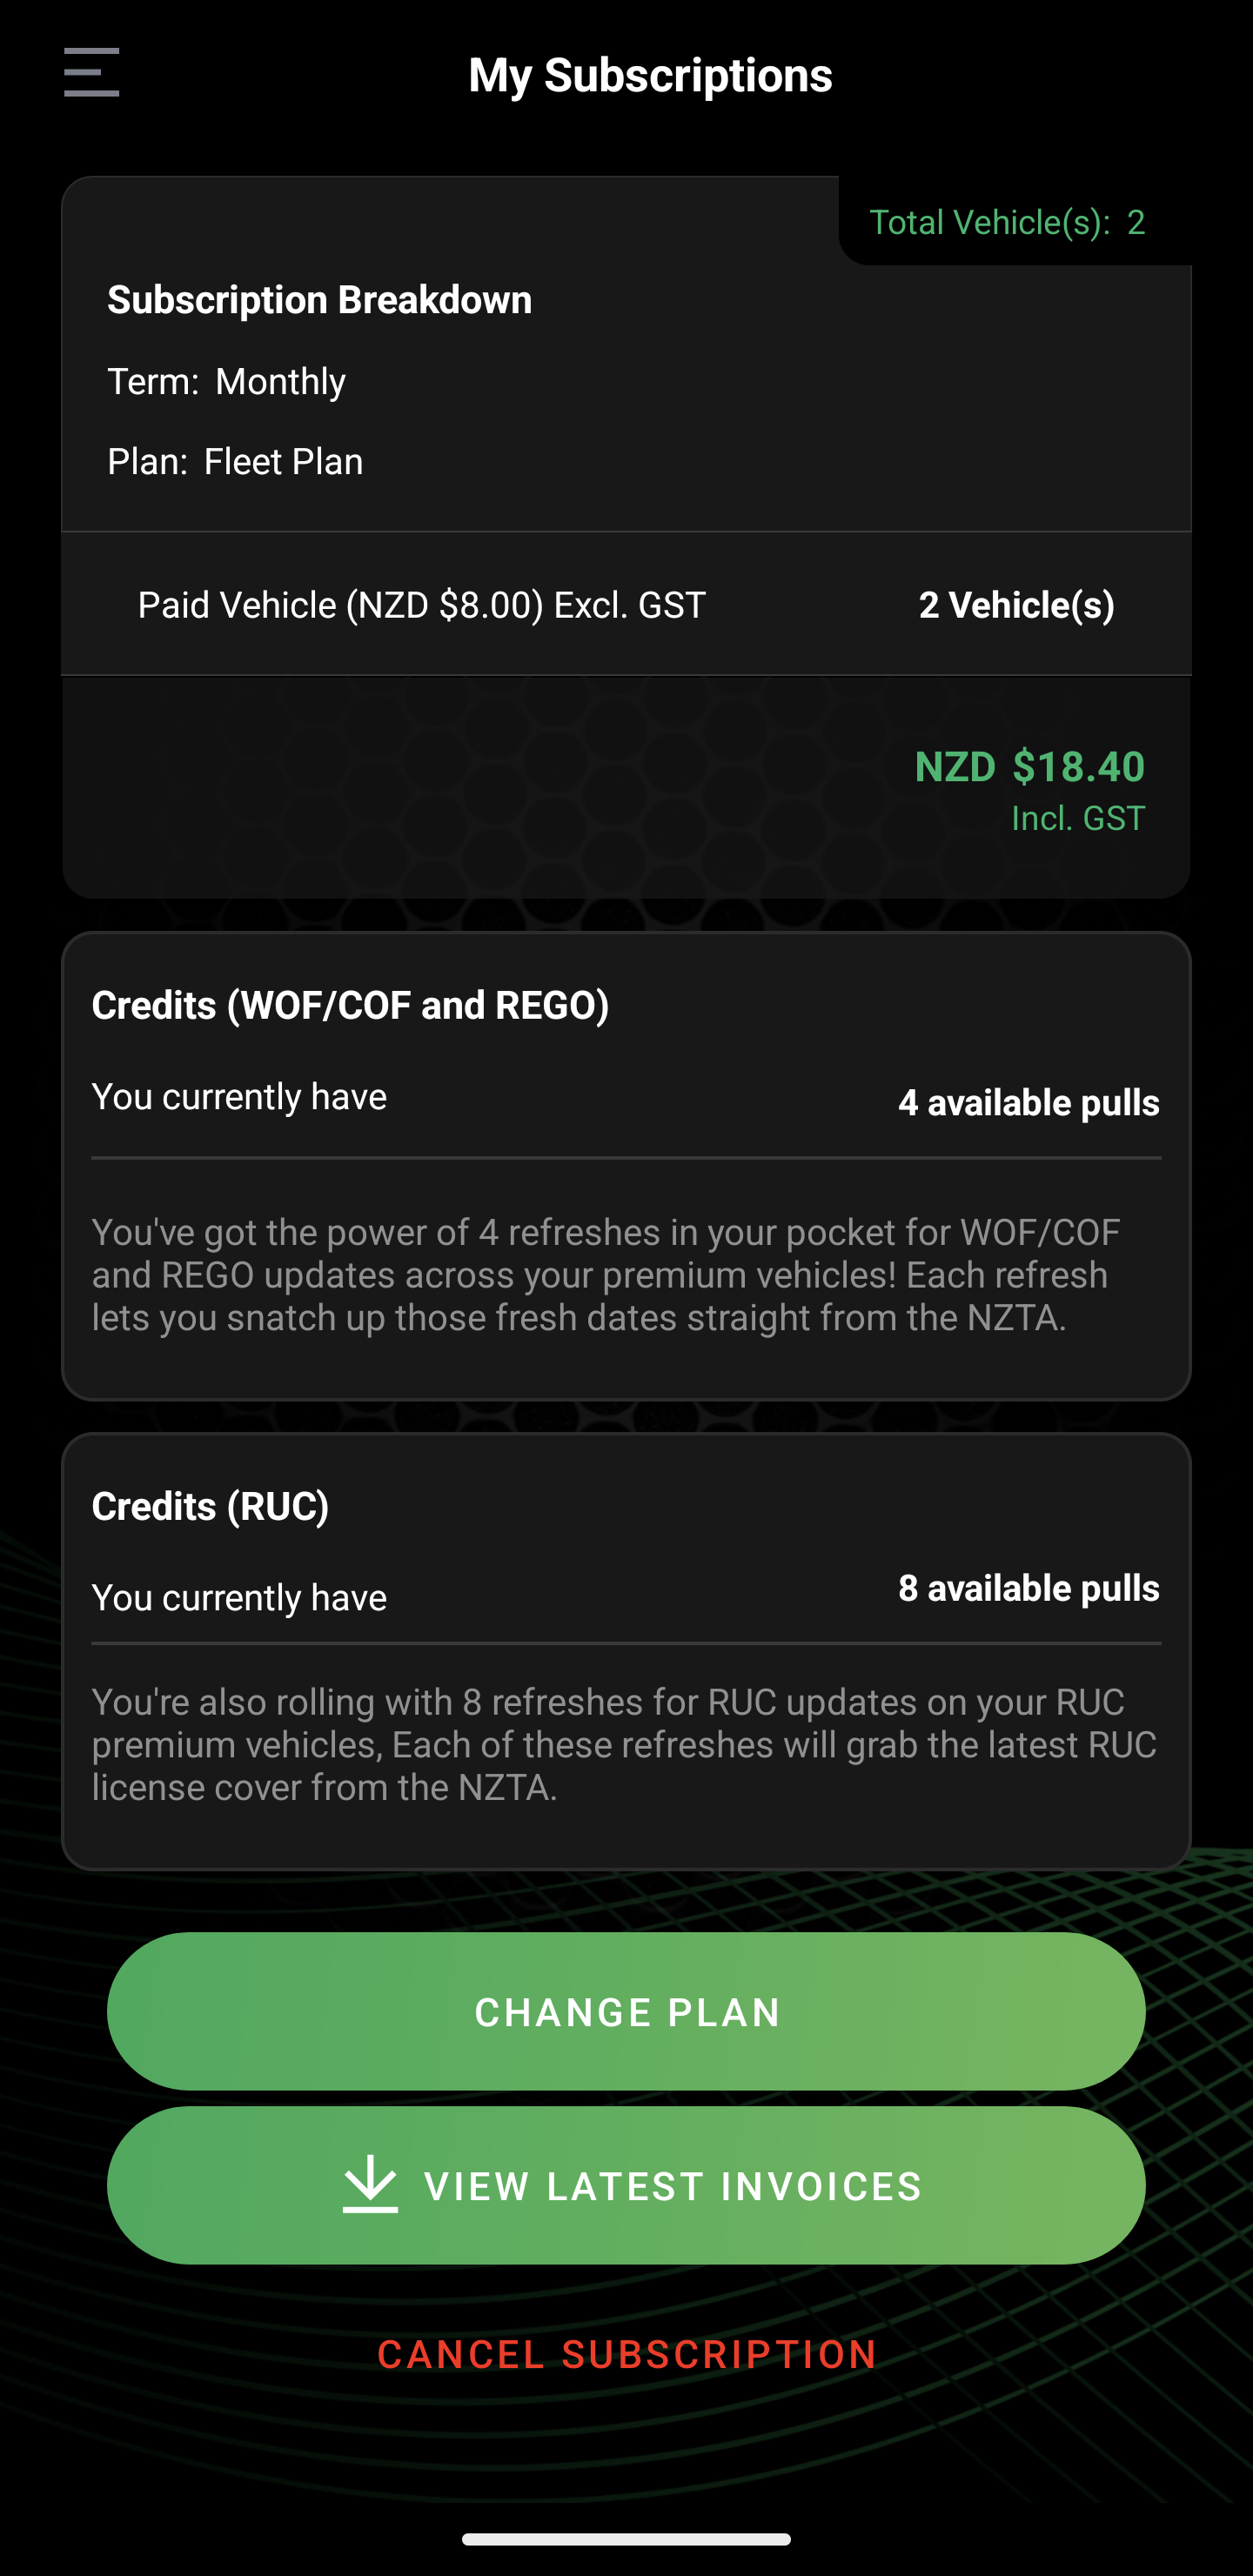Tap the My Subscriptions title
The height and width of the screenshot is (2576, 1253).
click(650, 75)
